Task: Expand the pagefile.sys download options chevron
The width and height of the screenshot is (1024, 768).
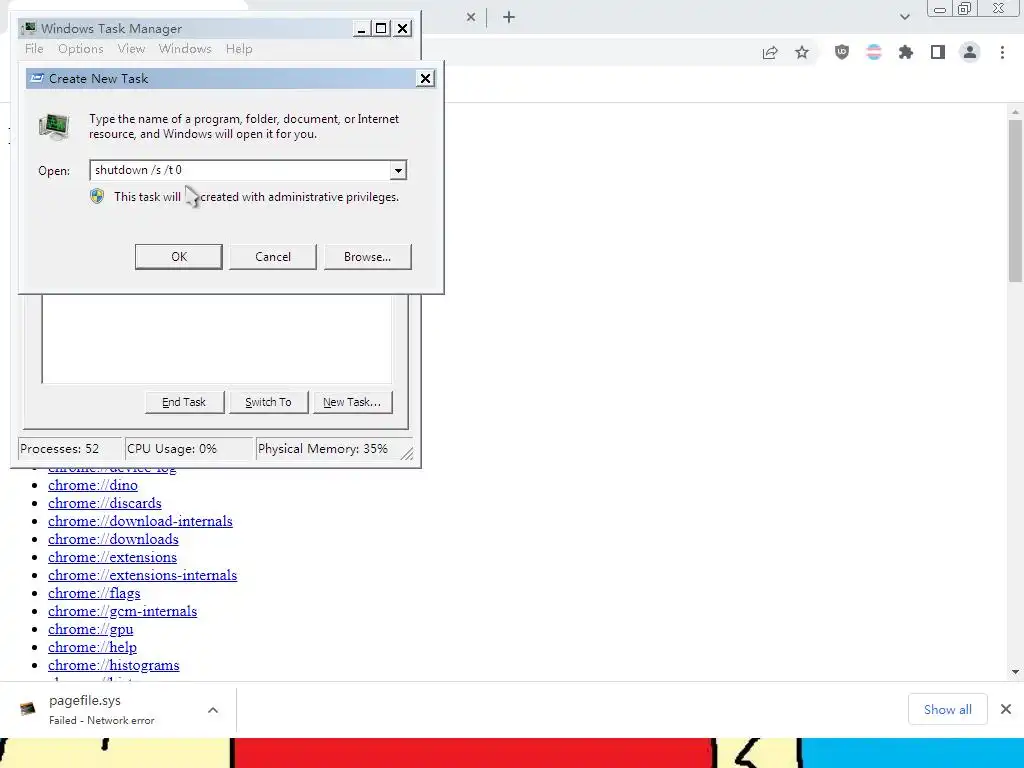Action: [213, 710]
